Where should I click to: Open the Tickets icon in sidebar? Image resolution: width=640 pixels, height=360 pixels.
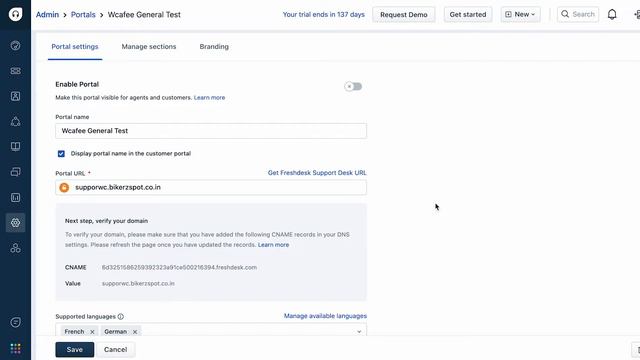tap(16, 71)
